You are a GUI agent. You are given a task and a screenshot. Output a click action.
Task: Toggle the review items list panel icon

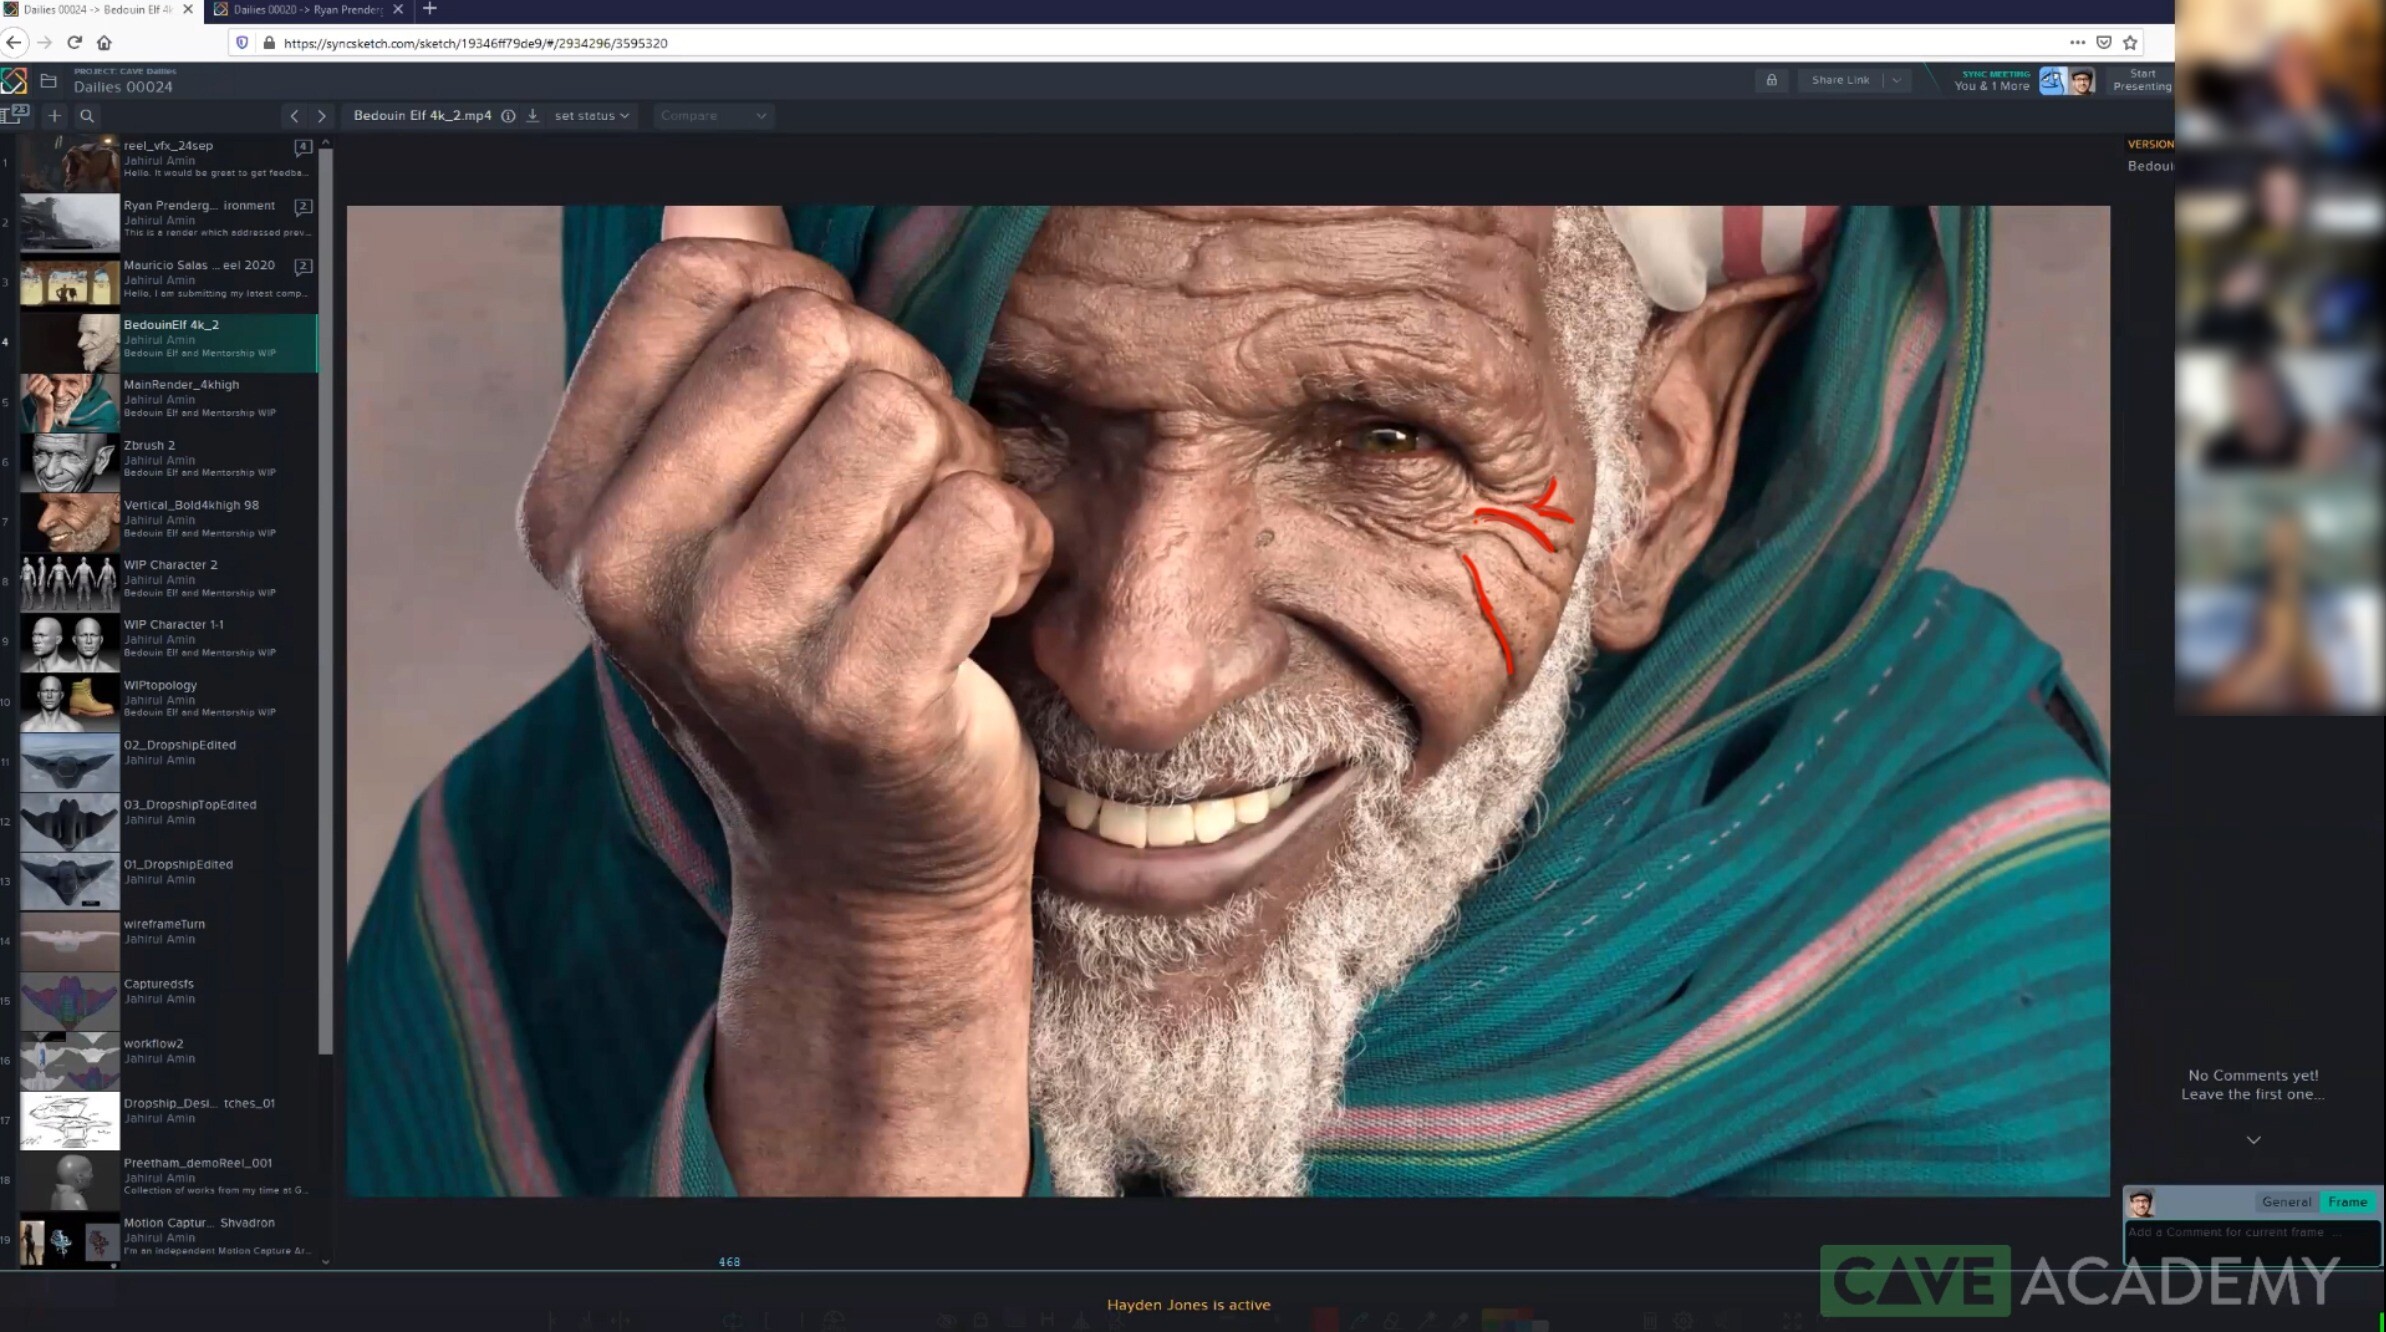coord(15,114)
